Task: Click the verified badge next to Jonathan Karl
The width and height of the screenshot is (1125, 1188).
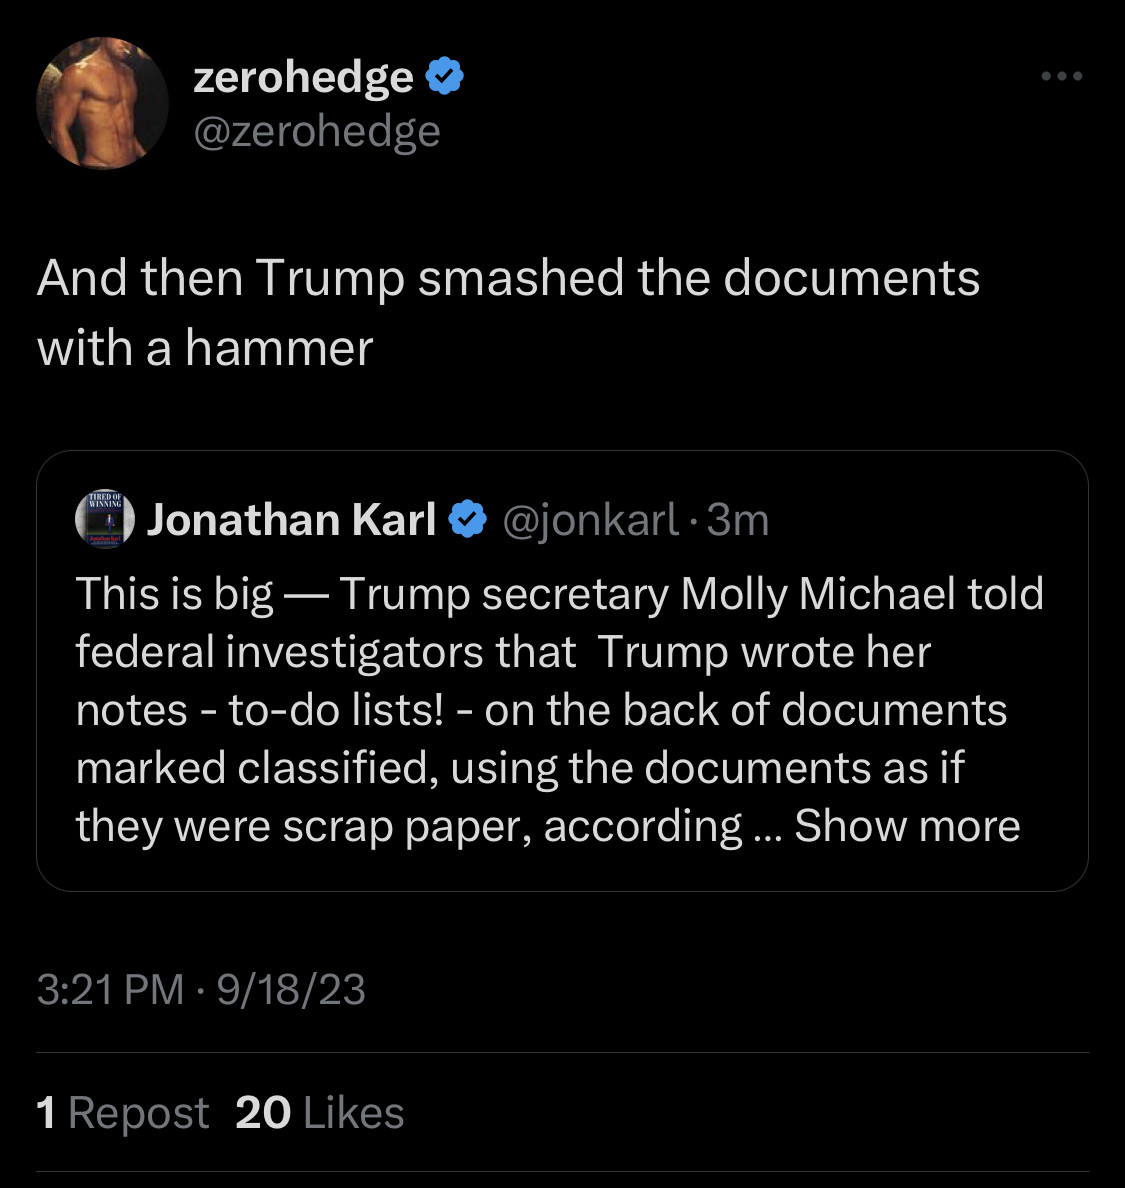Action: 467,520
